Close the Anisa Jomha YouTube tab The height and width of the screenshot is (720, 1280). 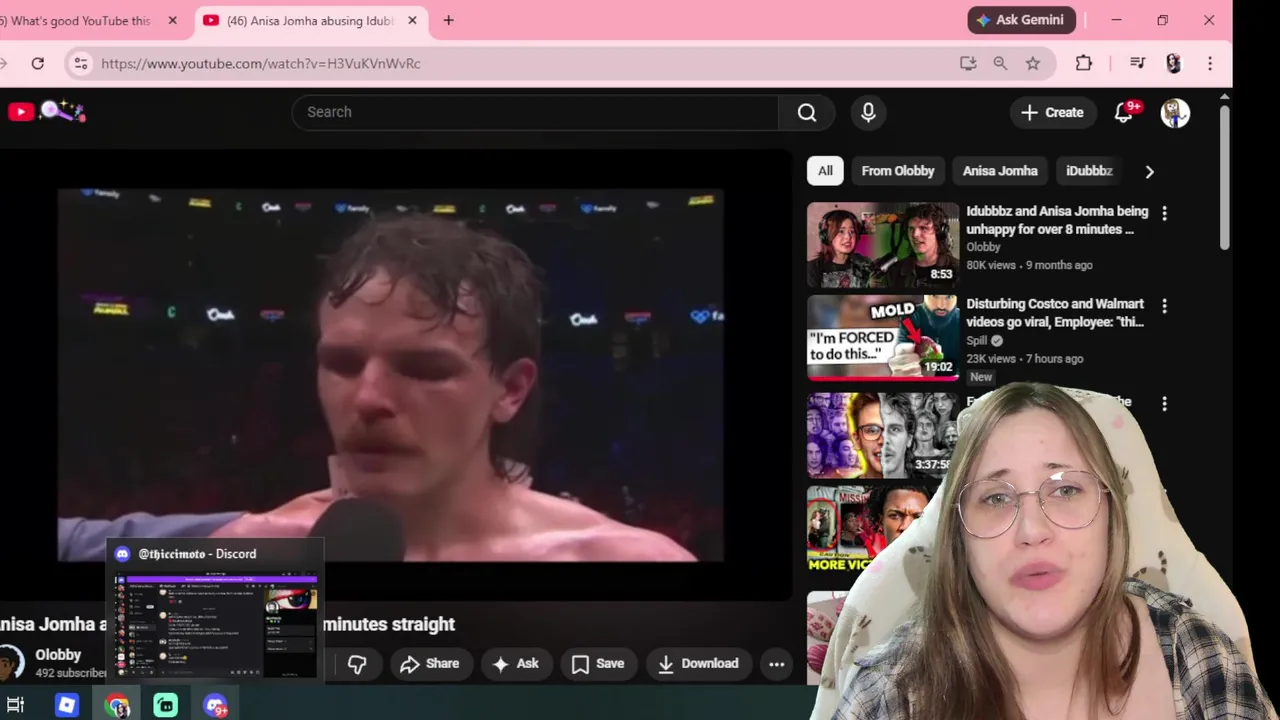[x=412, y=20]
